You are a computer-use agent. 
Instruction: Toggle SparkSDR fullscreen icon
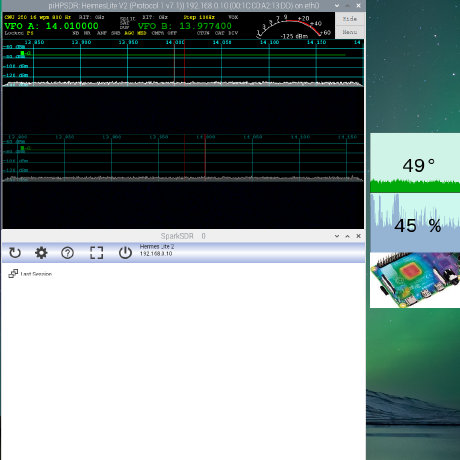click(97, 253)
